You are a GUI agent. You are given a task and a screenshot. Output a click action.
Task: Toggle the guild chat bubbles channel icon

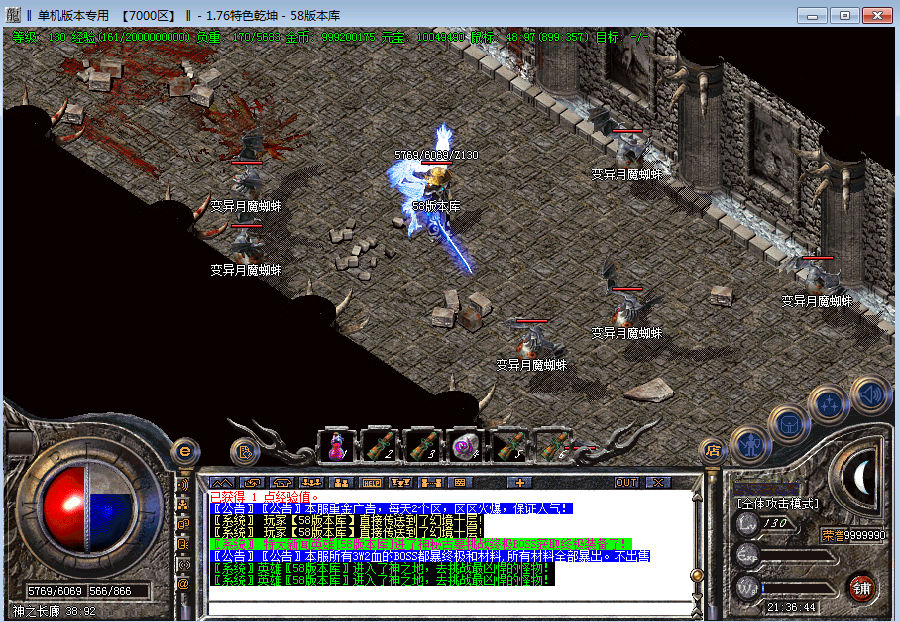(x=183, y=524)
